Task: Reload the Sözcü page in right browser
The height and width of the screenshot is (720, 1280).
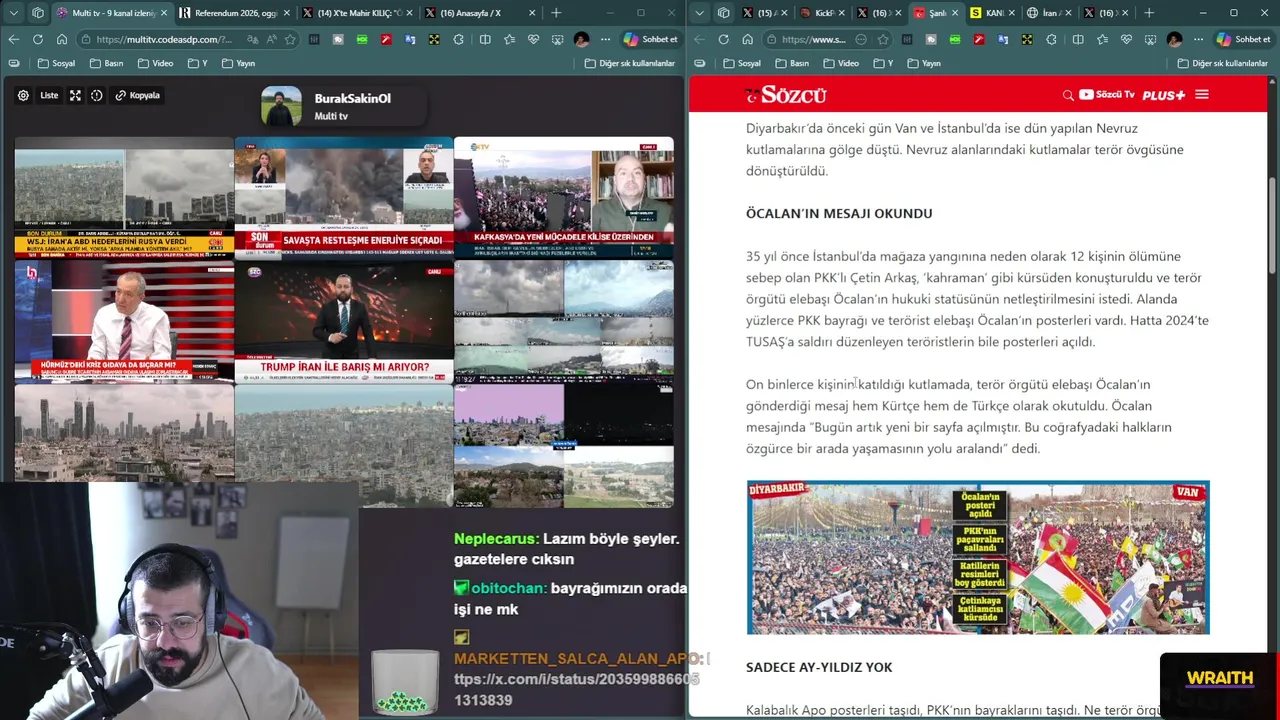Action: [x=723, y=39]
